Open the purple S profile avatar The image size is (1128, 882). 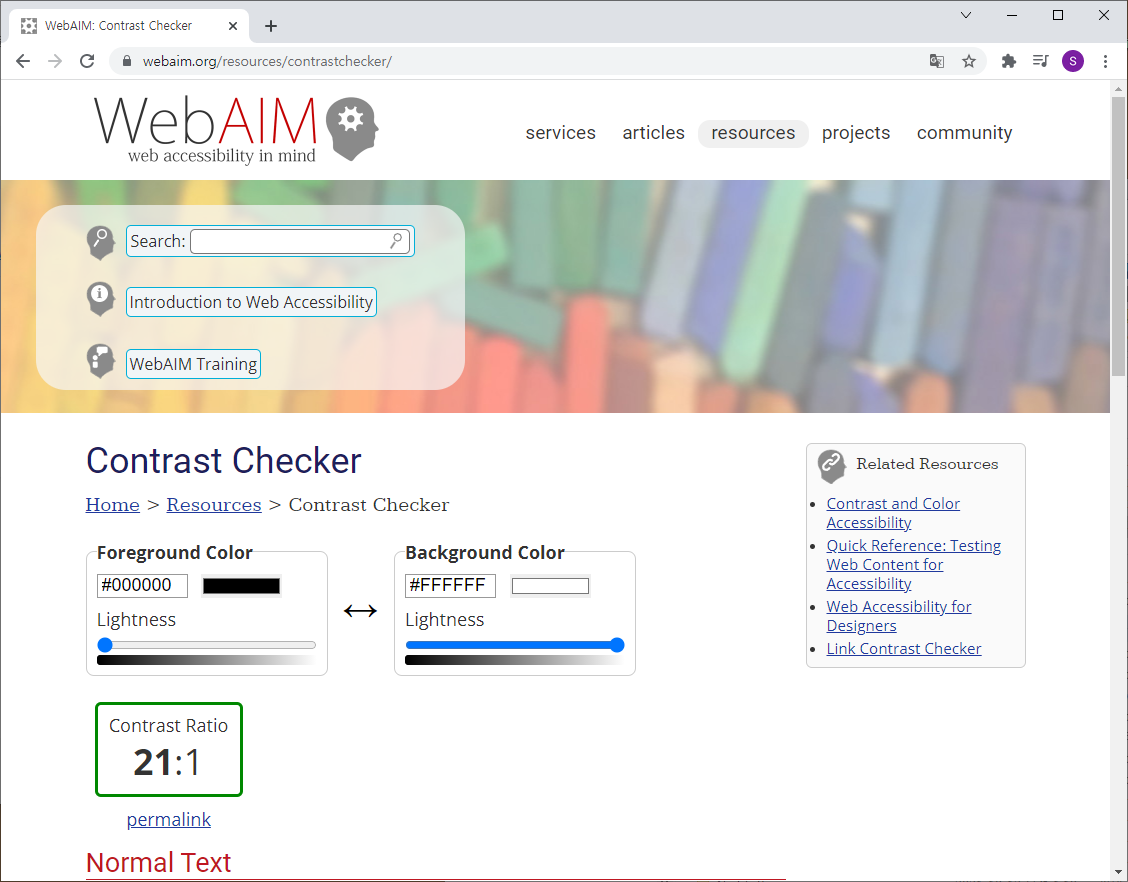click(1073, 61)
